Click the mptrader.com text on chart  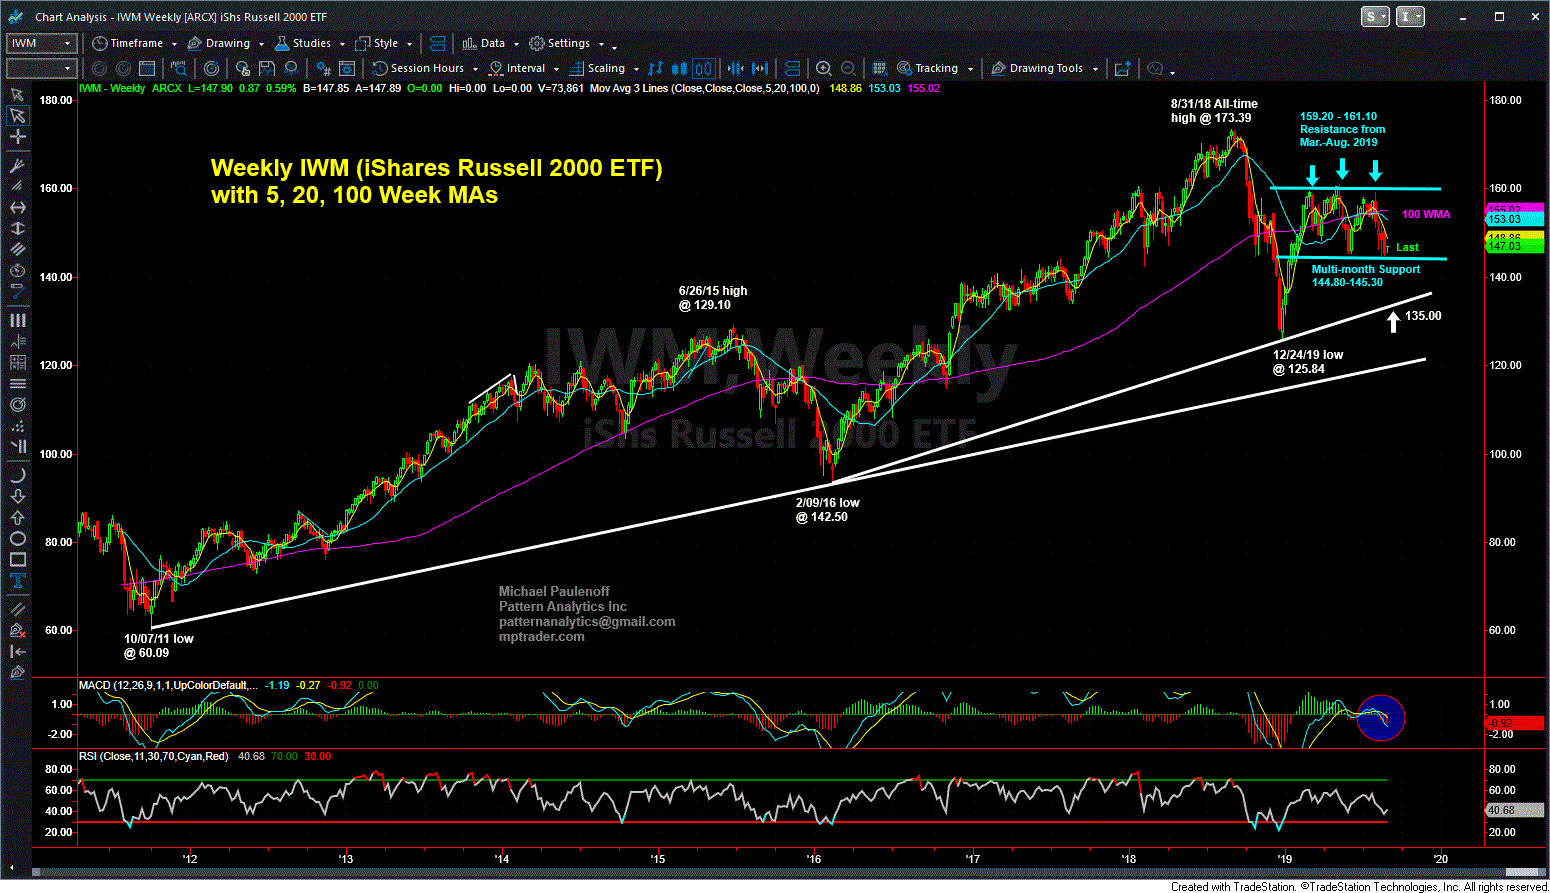point(541,636)
